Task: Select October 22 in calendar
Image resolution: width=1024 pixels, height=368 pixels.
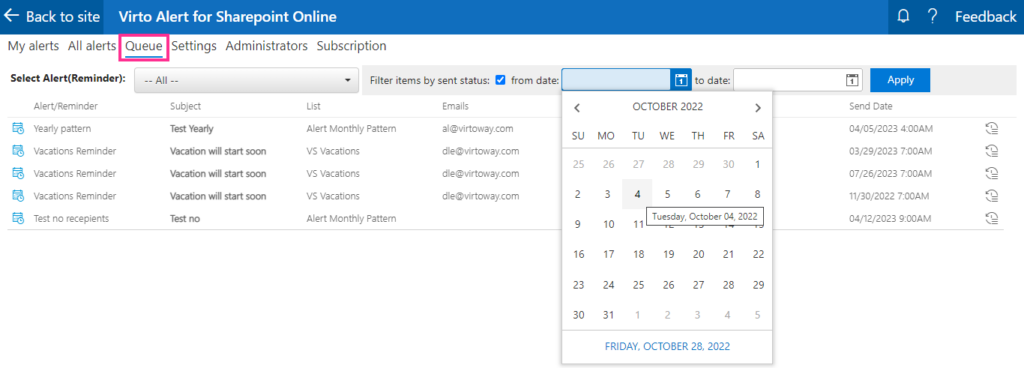Action: pyautogui.click(x=758, y=254)
